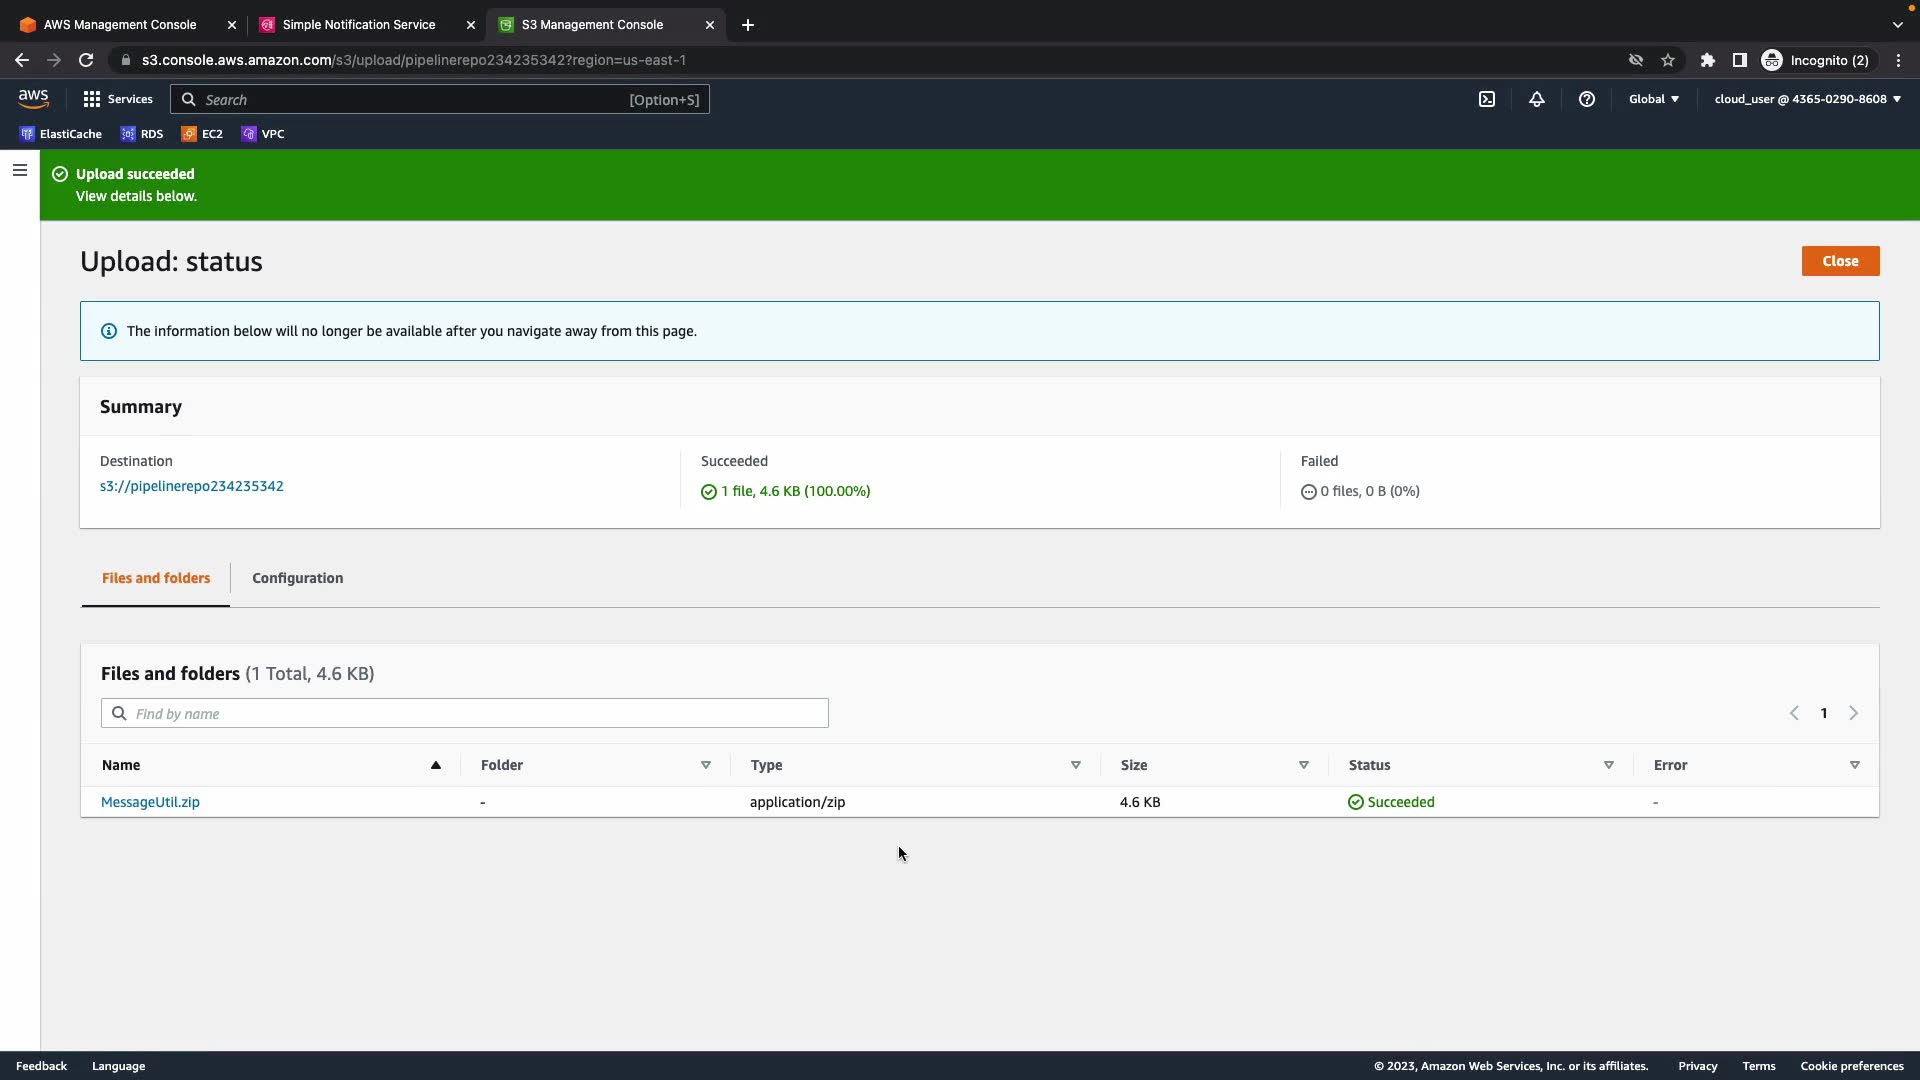Open the ElastiCache shortcut in favorites bar

pyautogui.click(x=61, y=134)
